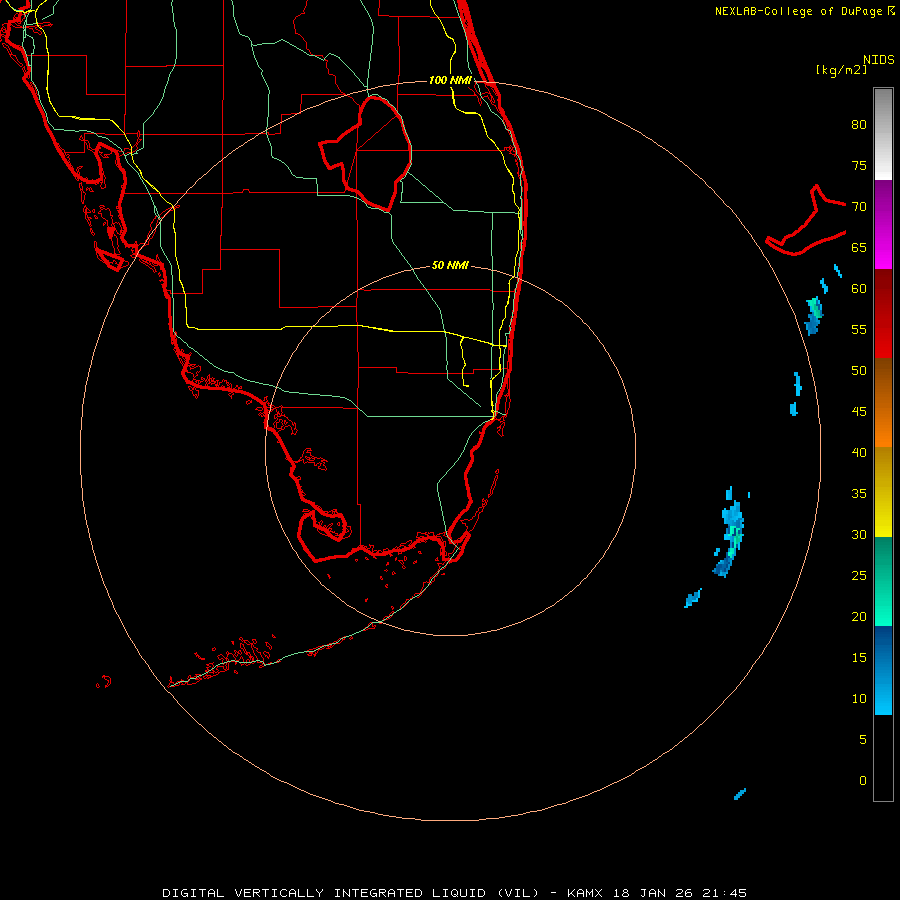Click the 40 value on VIL scale

(x=859, y=452)
